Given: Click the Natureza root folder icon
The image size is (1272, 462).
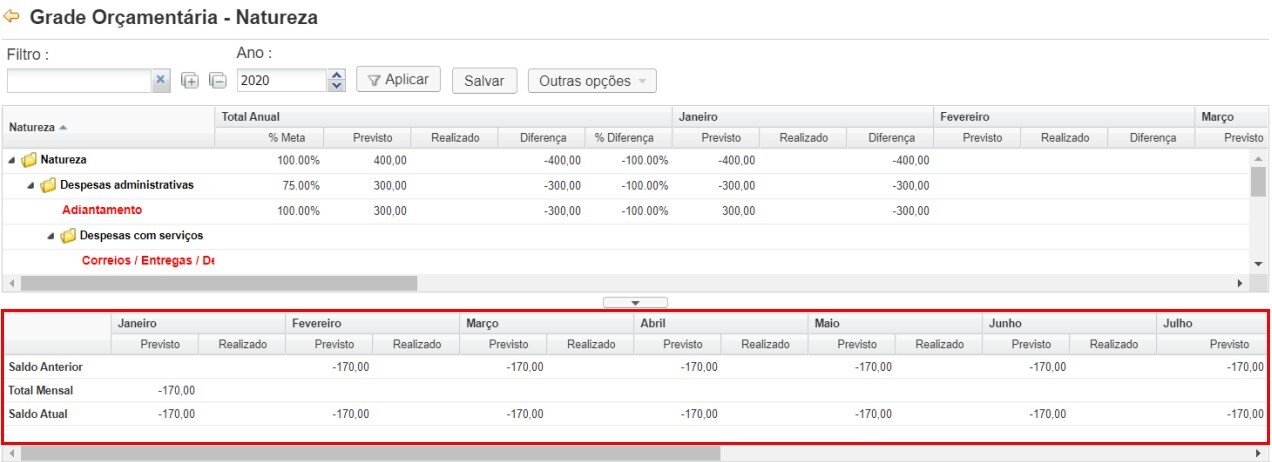Looking at the screenshot, I should point(29,160).
